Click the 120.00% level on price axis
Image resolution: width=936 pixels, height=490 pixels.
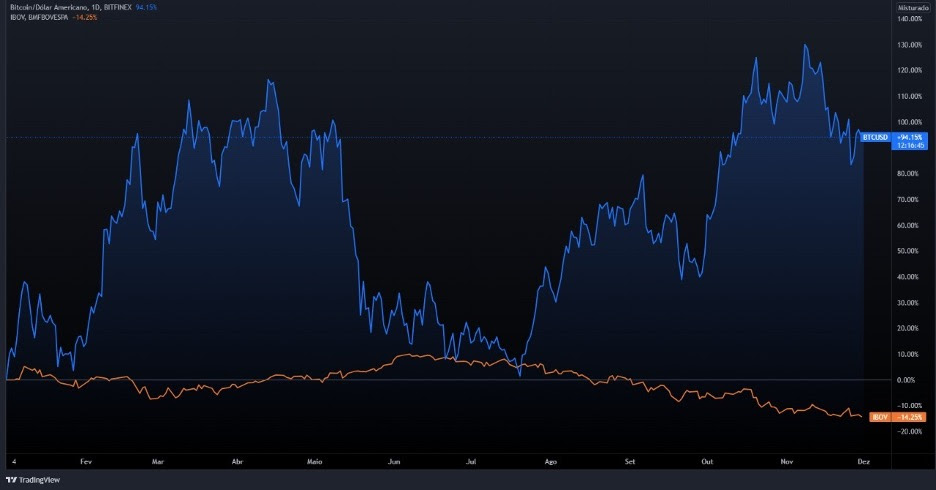(910, 70)
